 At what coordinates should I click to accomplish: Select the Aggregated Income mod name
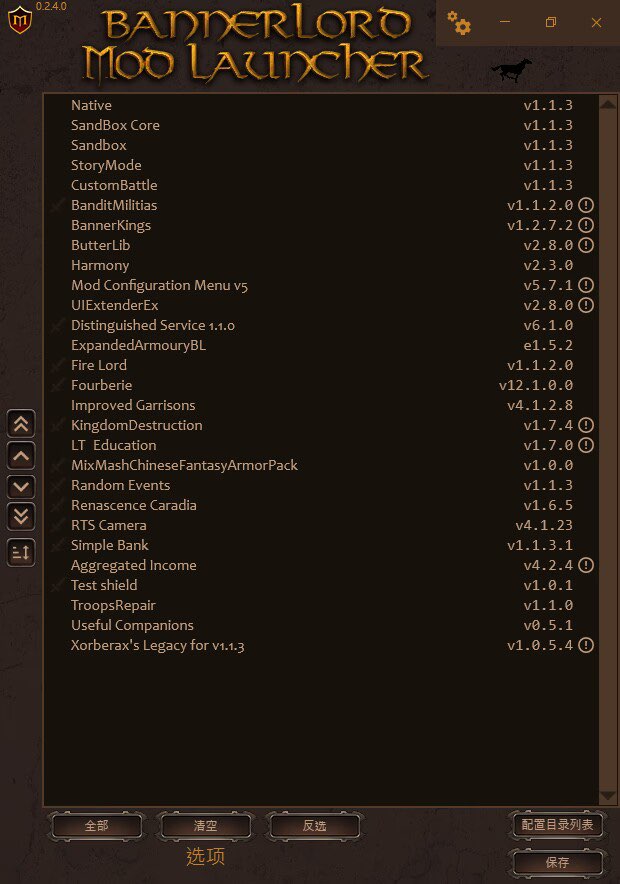click(x=134, y=565)
